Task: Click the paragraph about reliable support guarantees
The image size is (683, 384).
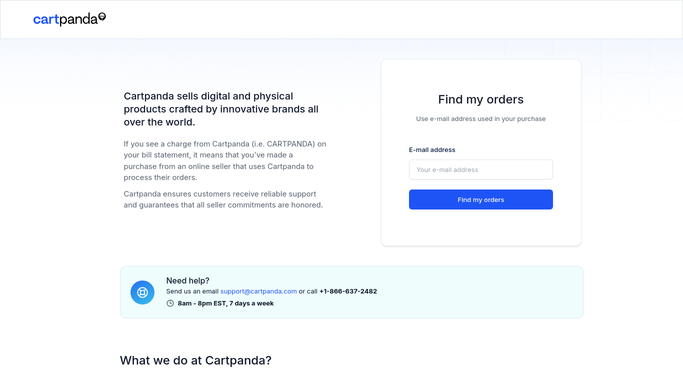Action: click(x=223, y=199)
